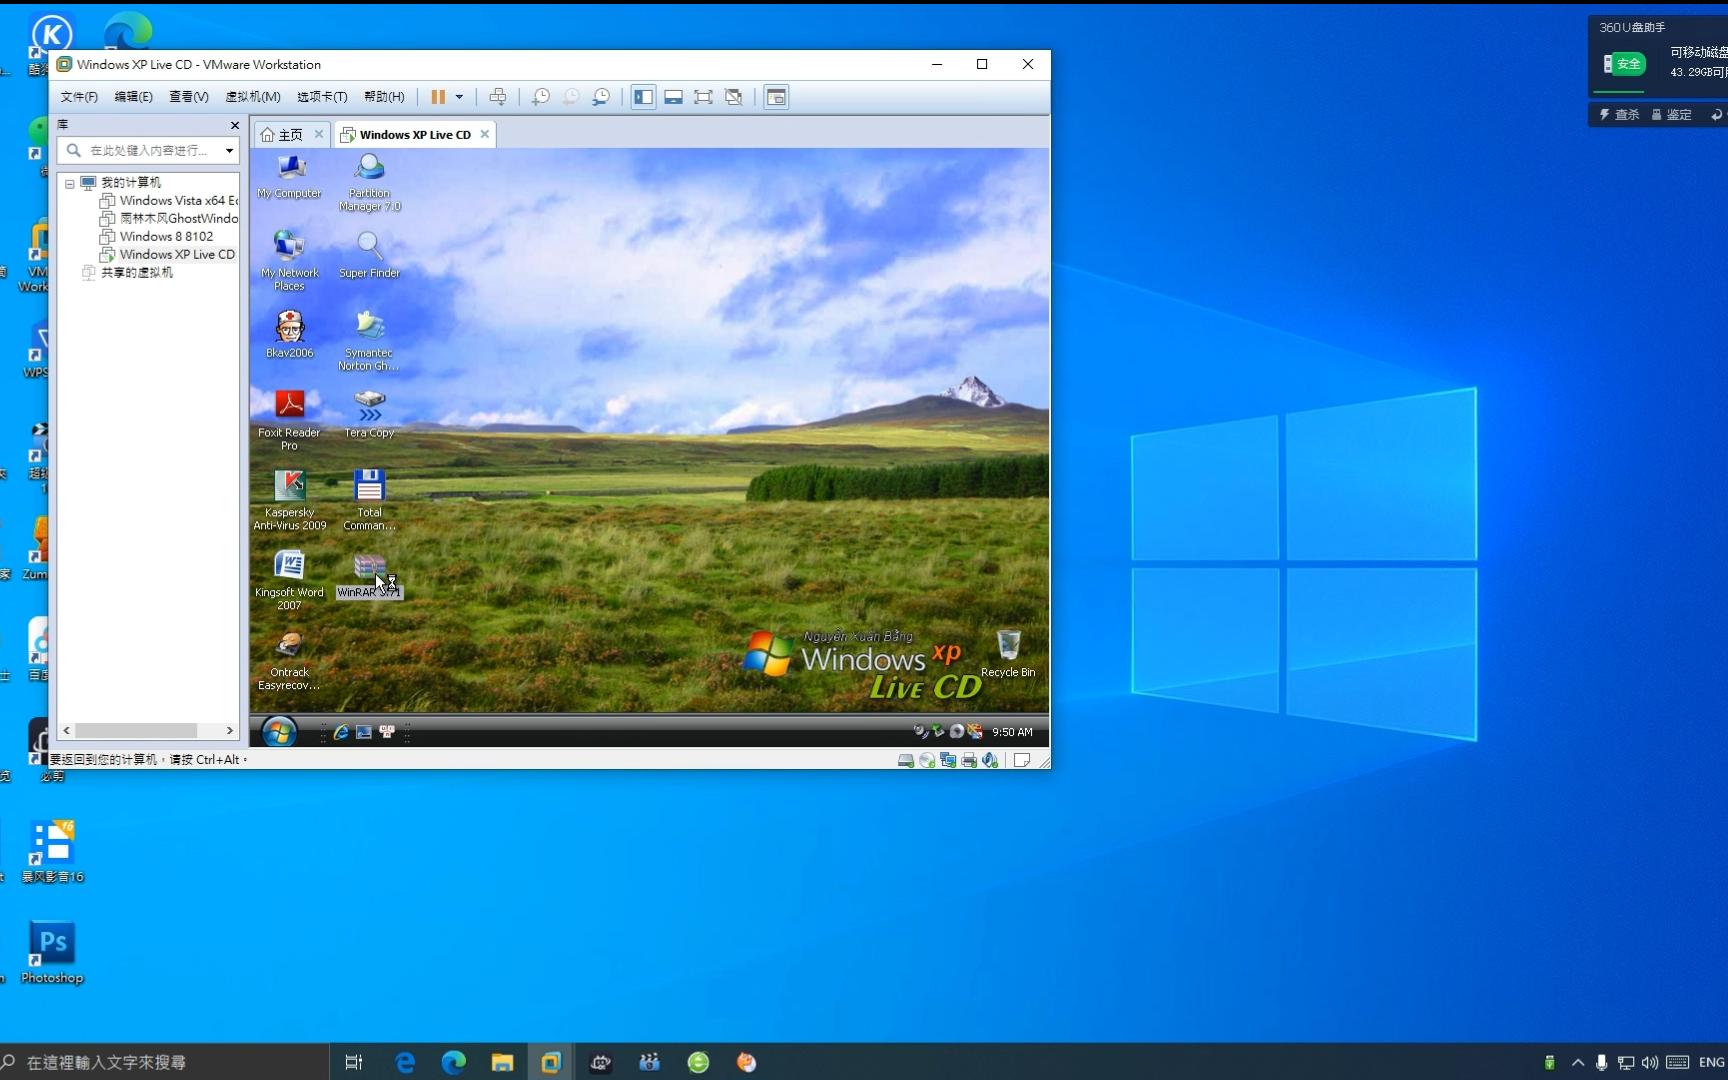This screenshot has width=1728, height=1080.
Task: Open the 虚拟机(M) menu
Action: (252, 97)
